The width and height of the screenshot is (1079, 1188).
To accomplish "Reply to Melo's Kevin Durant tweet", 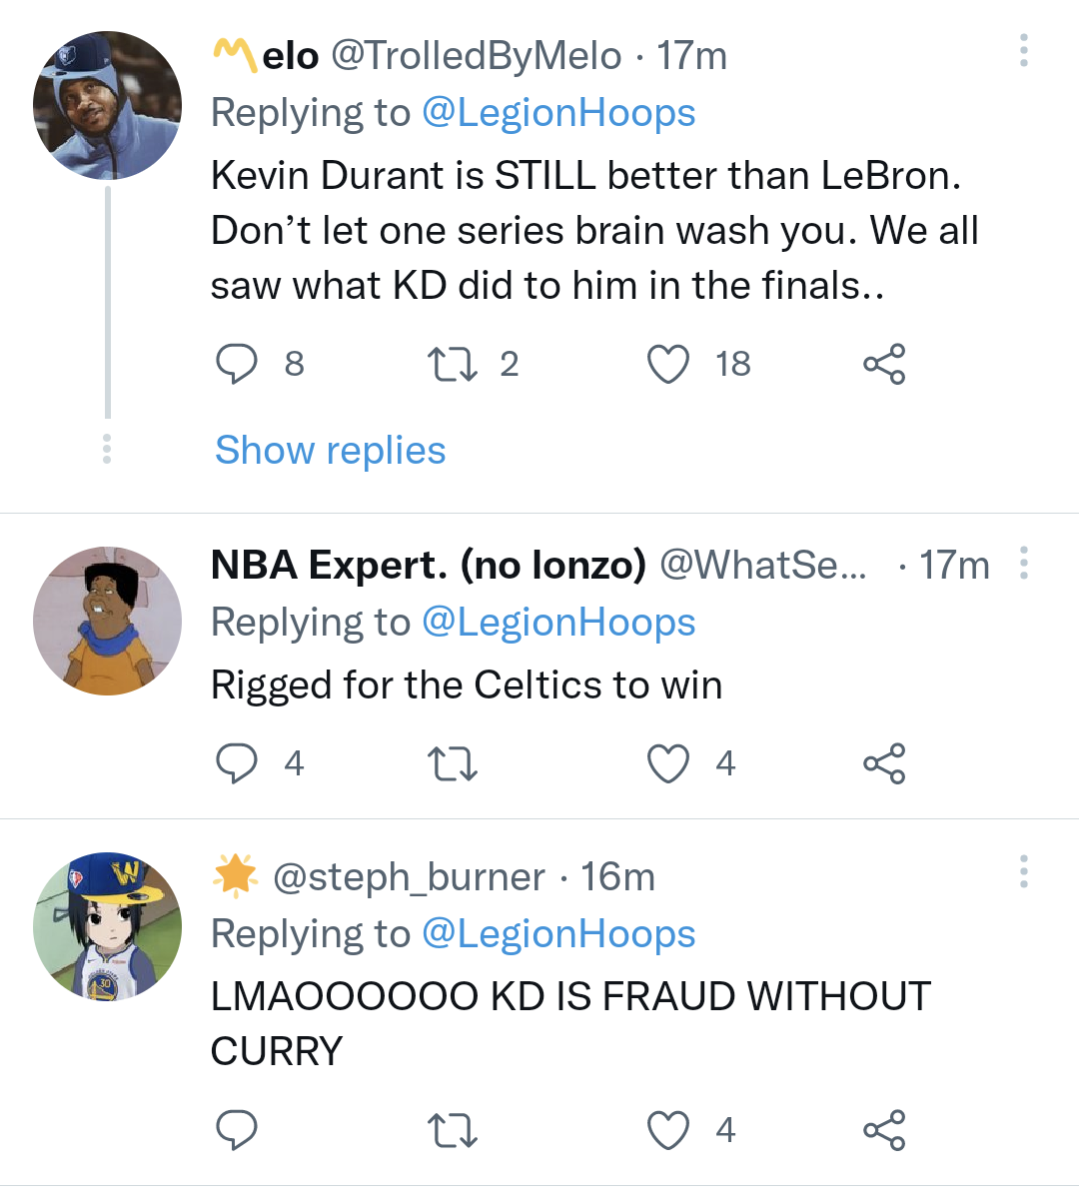I will tap(237, 364).
